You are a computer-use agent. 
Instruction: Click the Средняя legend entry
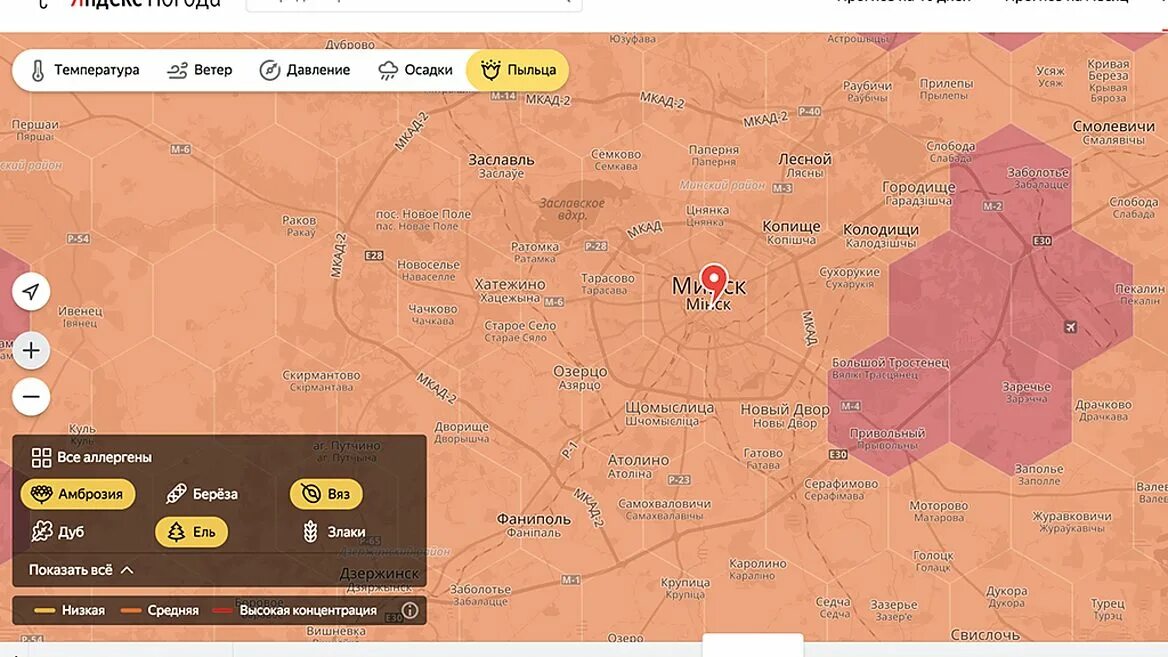tap(159, 610)
